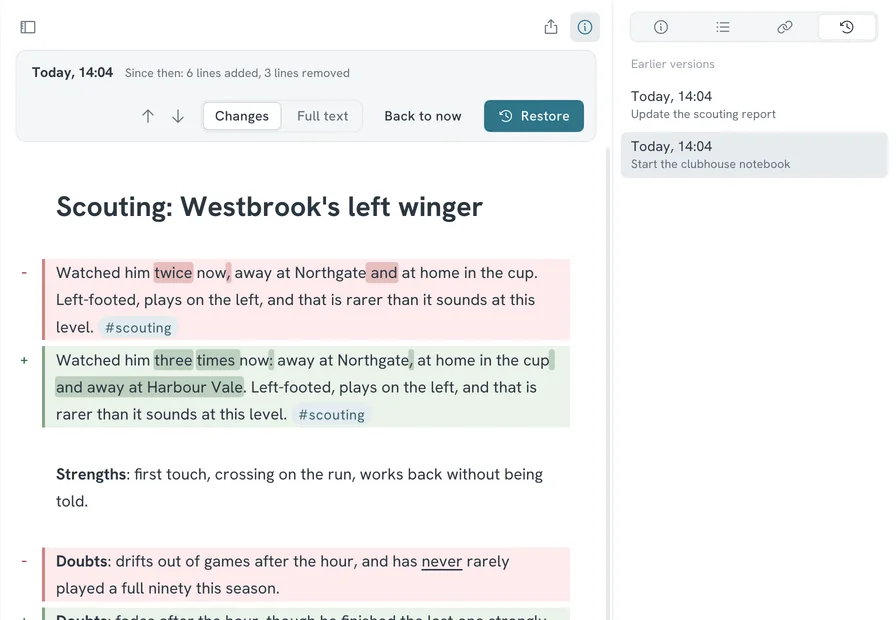Restore this earlier version

[x=534, y=116]
